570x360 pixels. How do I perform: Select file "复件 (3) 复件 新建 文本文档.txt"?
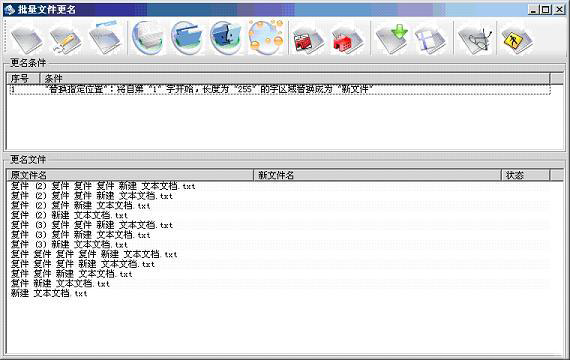80,235
